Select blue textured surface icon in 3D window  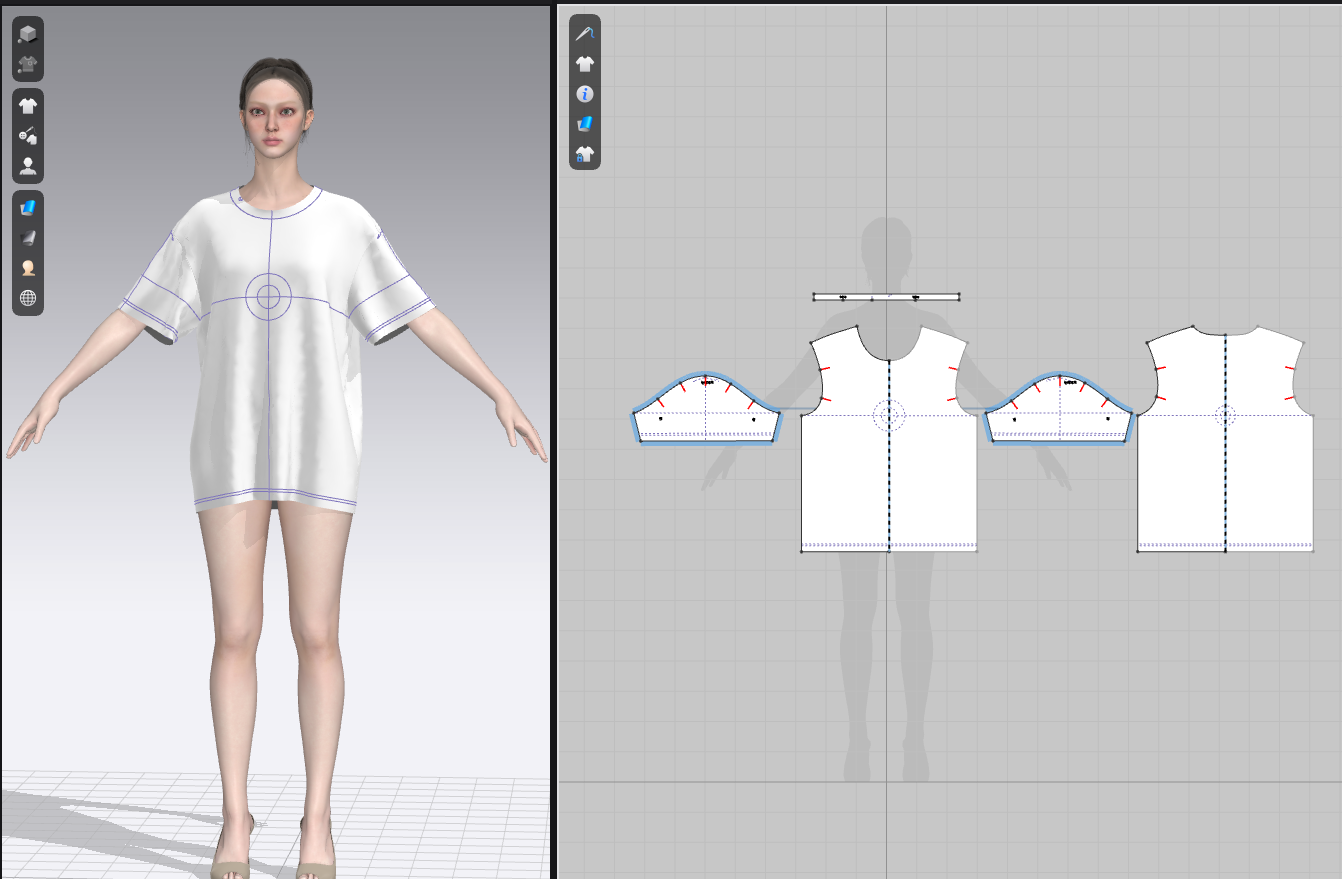click(x=28, y=207)
